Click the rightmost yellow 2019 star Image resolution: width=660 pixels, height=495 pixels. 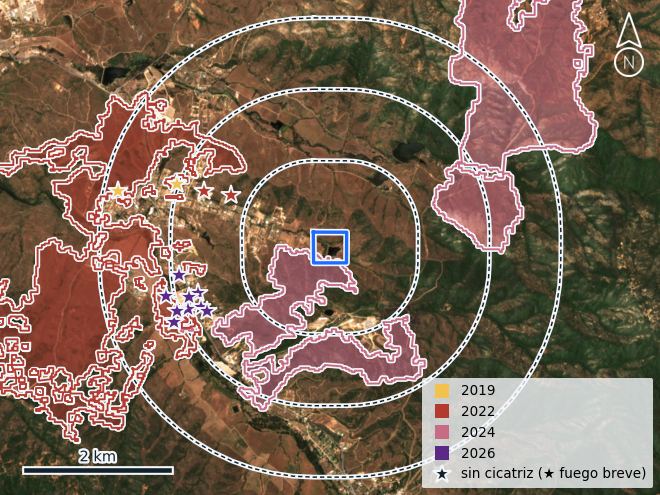[177, 184]
